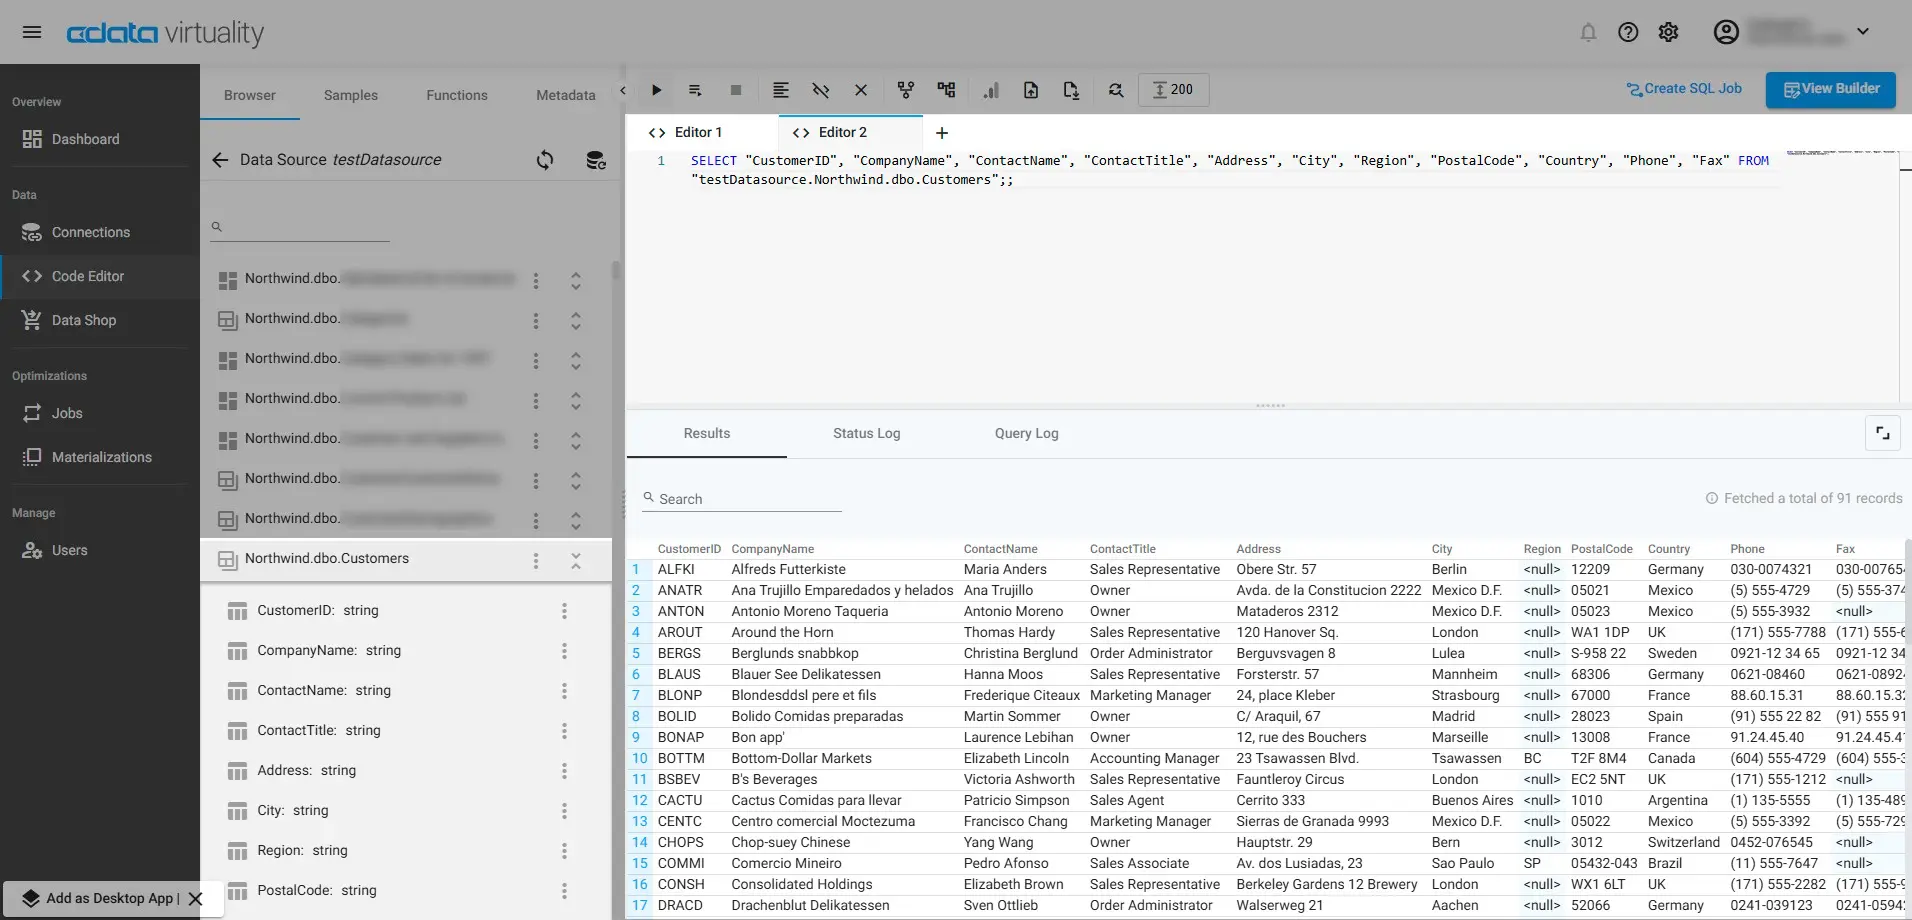Open the help question mark icon
Screen dimensions: 1912x920
[x=1628, y=32]
